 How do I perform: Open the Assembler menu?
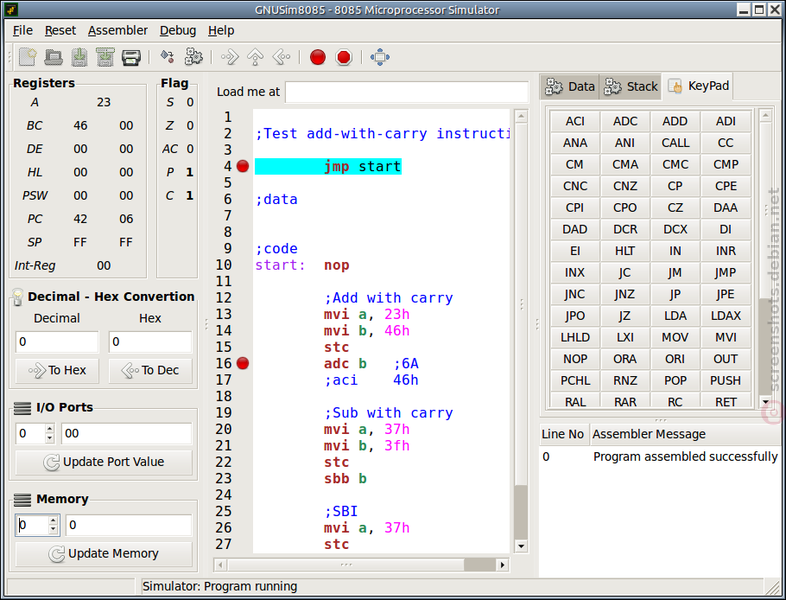[118, 31]
